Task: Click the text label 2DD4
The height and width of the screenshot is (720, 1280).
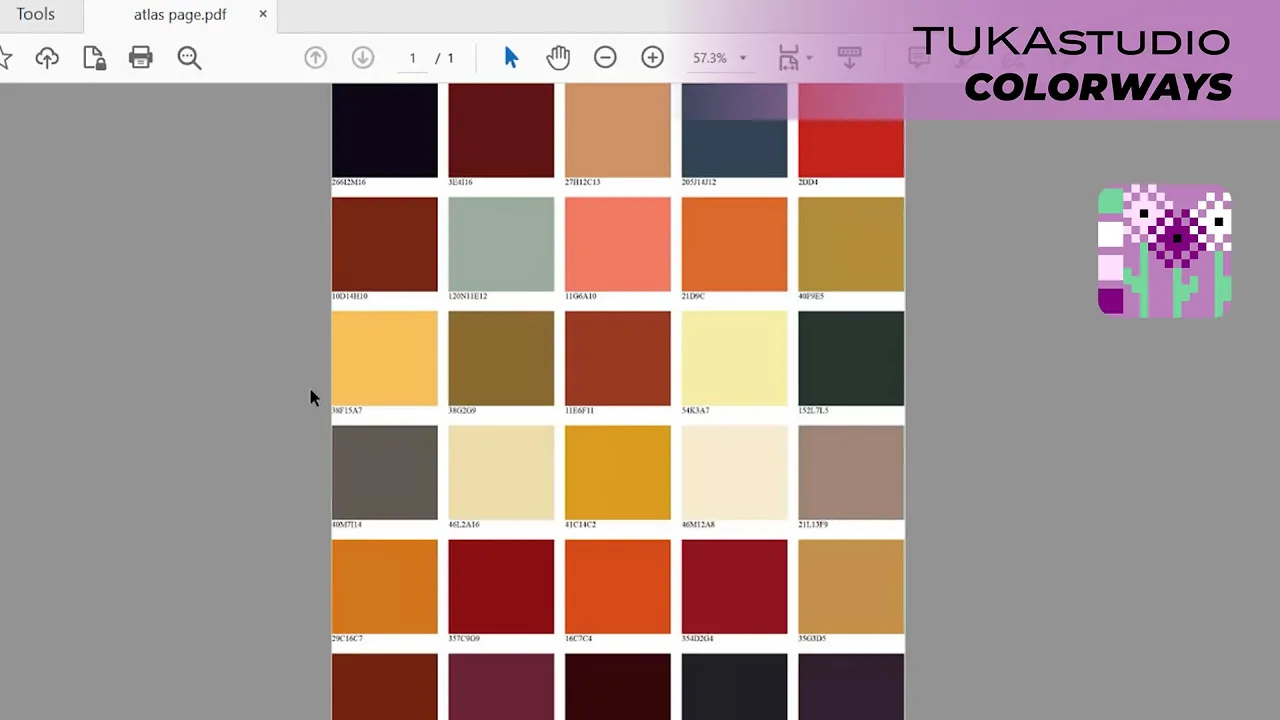Action: click(x=808, y=182)
